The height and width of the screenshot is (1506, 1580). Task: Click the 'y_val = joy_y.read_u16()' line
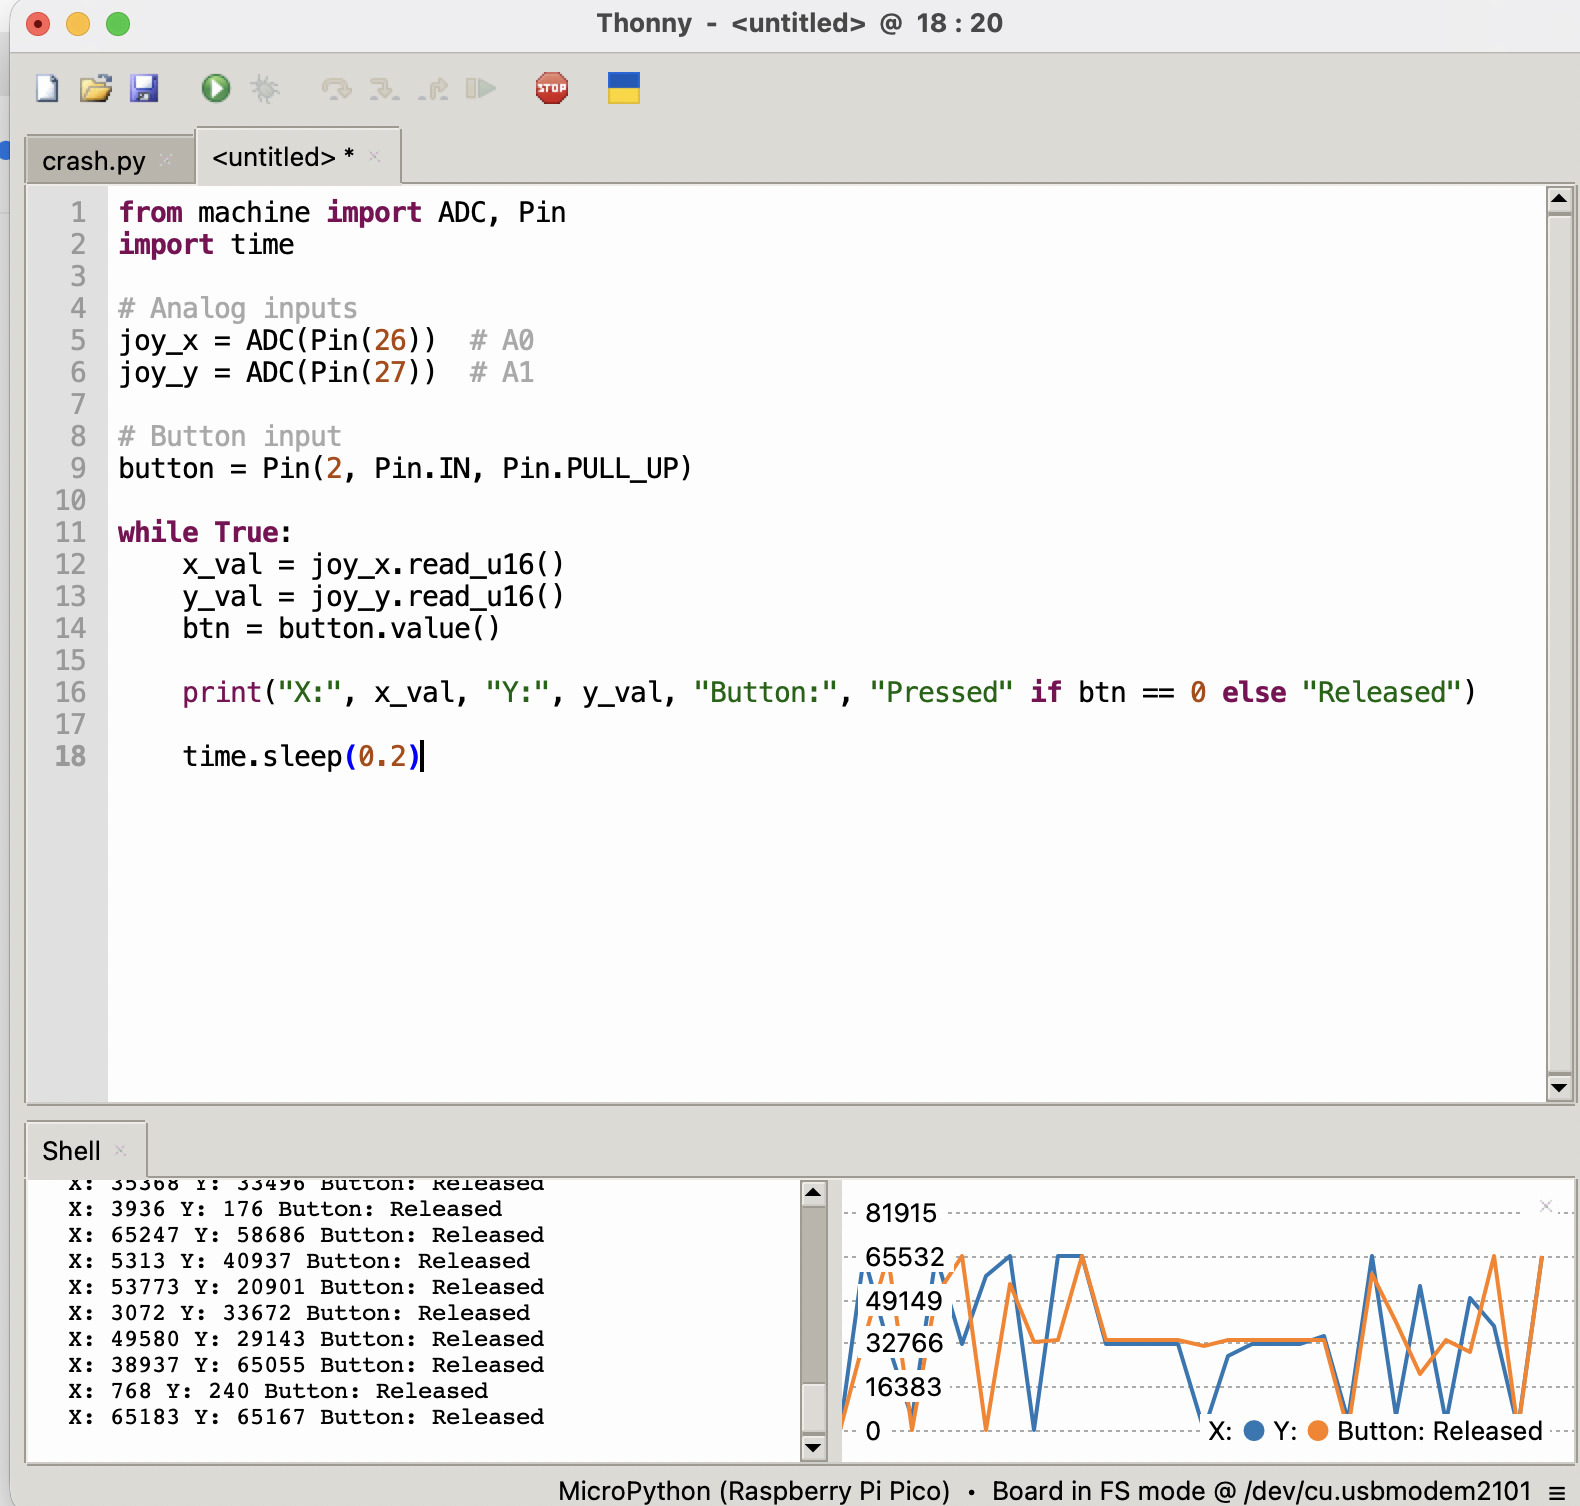coord(373,596)
